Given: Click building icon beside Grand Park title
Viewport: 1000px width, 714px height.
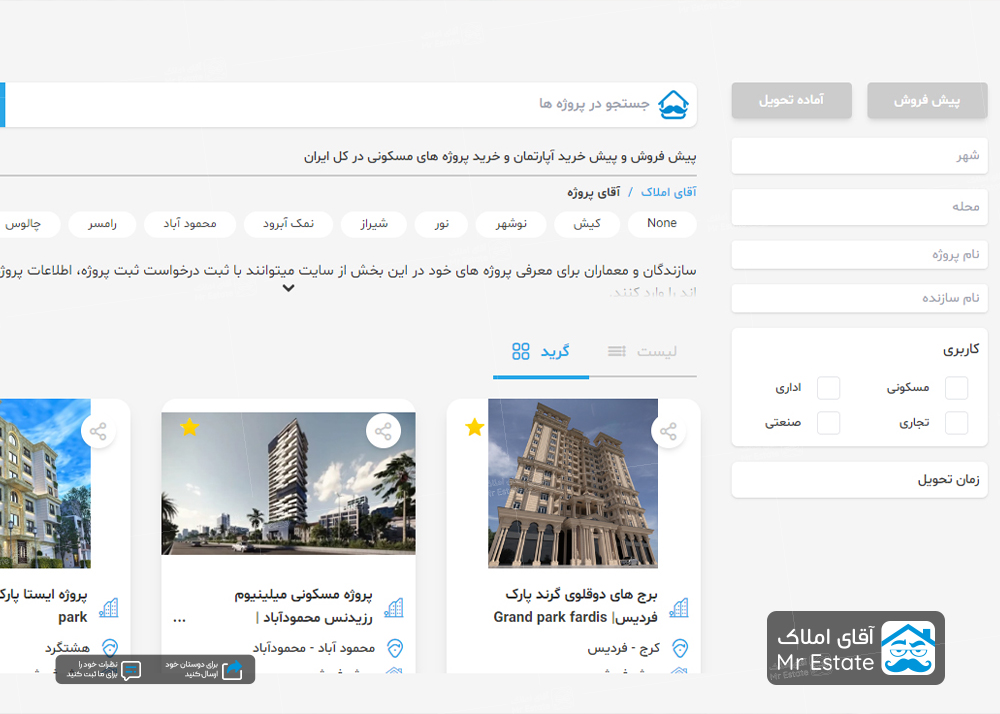Looking at the screenshot, I should tap(679, 608).
